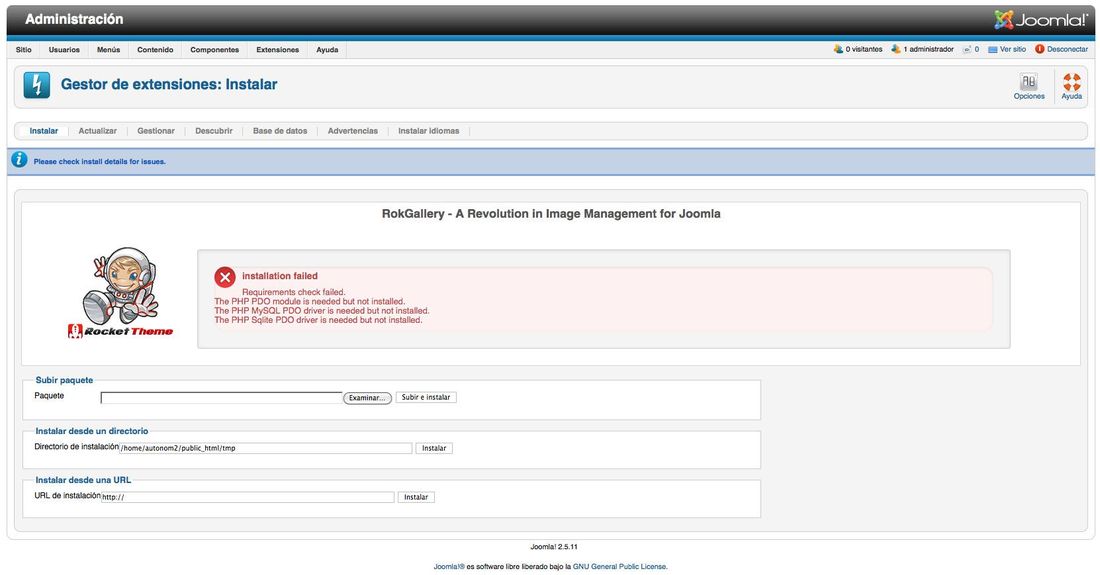
Task: Click the messages count icon
Action: [x=967, y=49]
